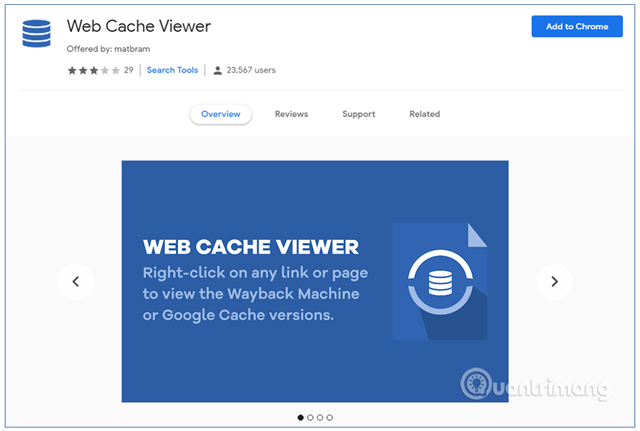Click the Web Cache Viewer database logo icon
This screenshot has width=640, height=431.
point(36,33)
